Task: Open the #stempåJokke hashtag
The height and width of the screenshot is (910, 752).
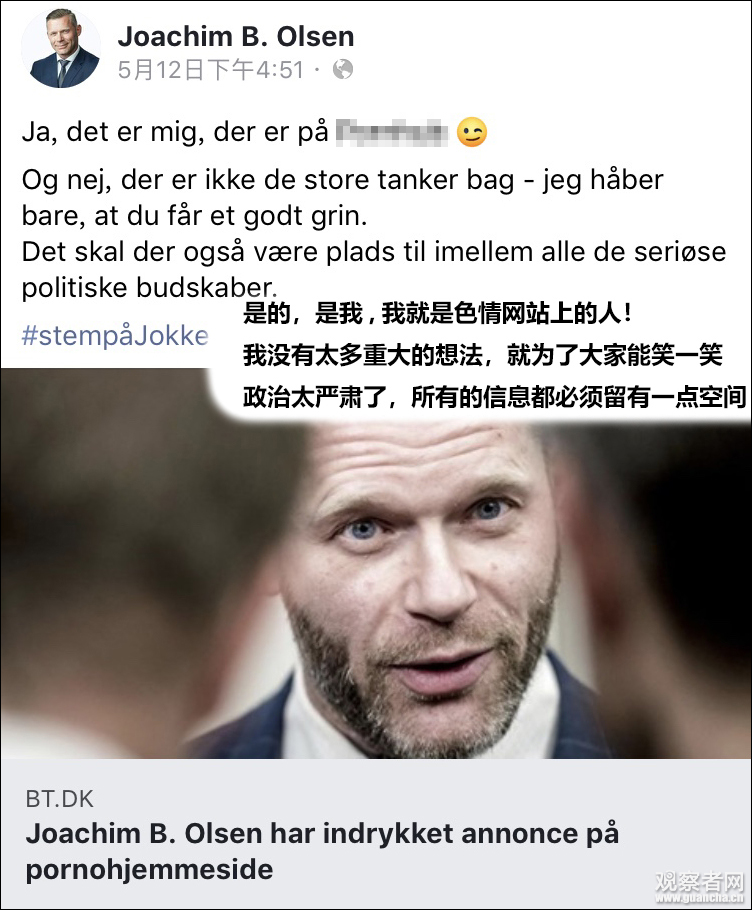Action: (x=115, y=335)
